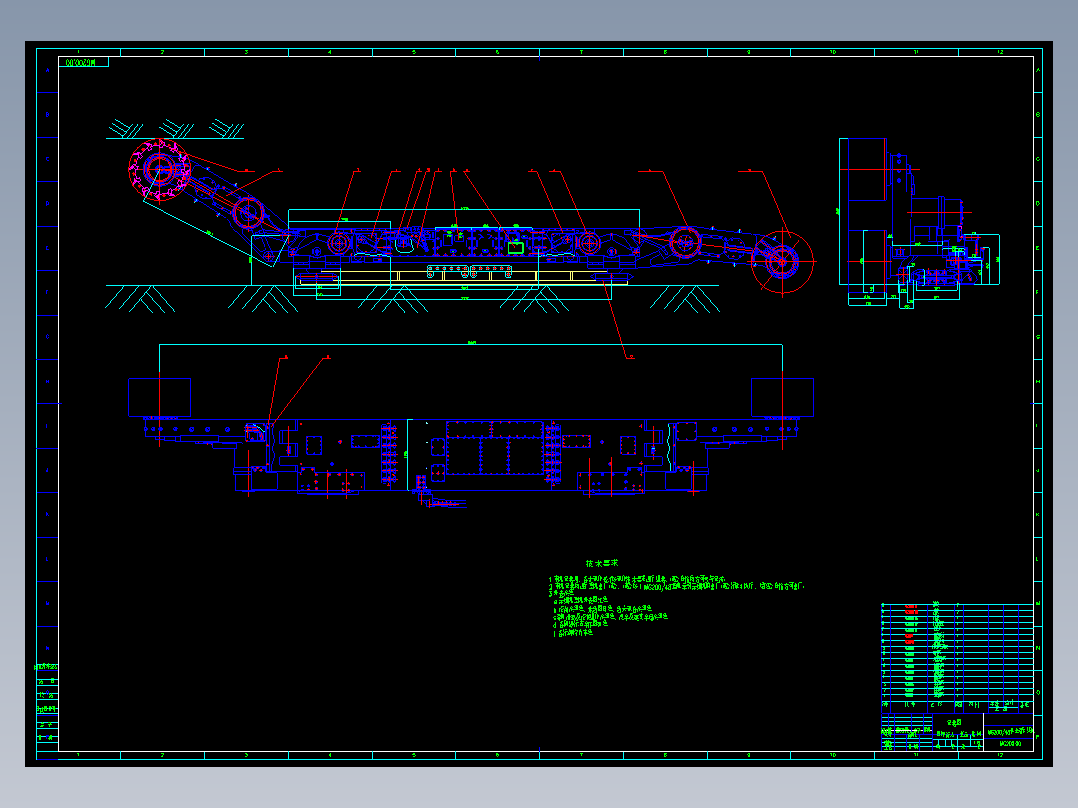Screen dimensions: 1078x808
Task: Click zone number 10 on the bottom border
Action: point(833,755)
